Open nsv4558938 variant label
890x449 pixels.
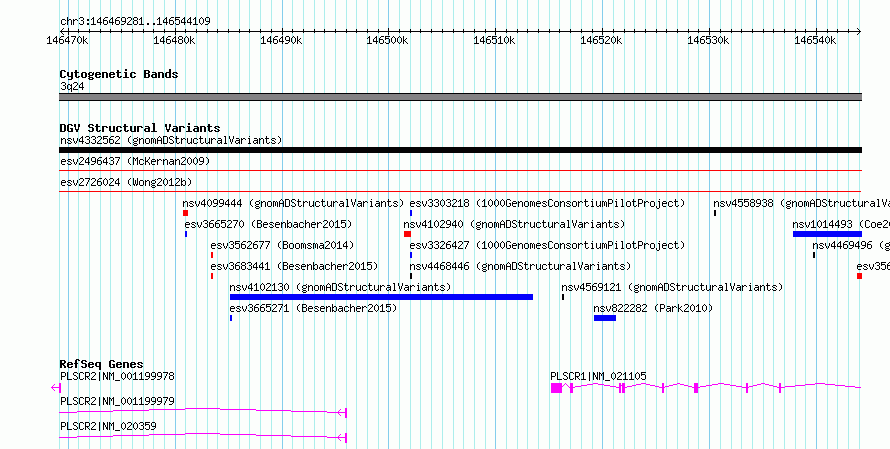tap(801, 203)
